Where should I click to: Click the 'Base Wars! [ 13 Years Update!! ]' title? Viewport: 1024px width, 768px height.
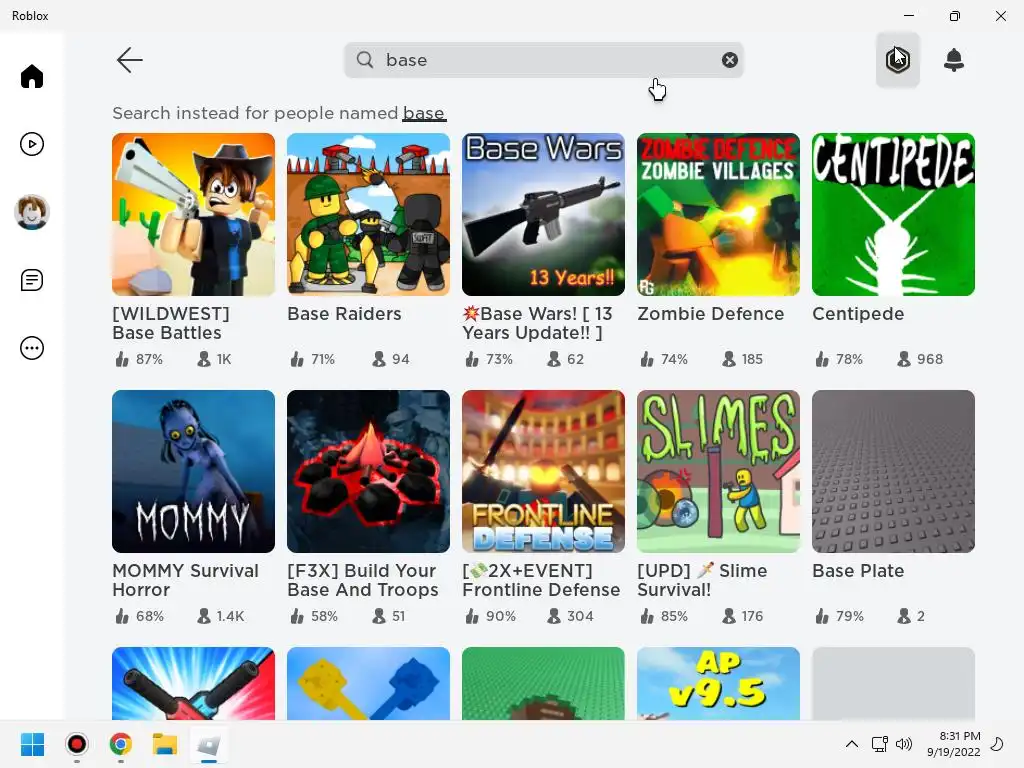tap(537, 323)
